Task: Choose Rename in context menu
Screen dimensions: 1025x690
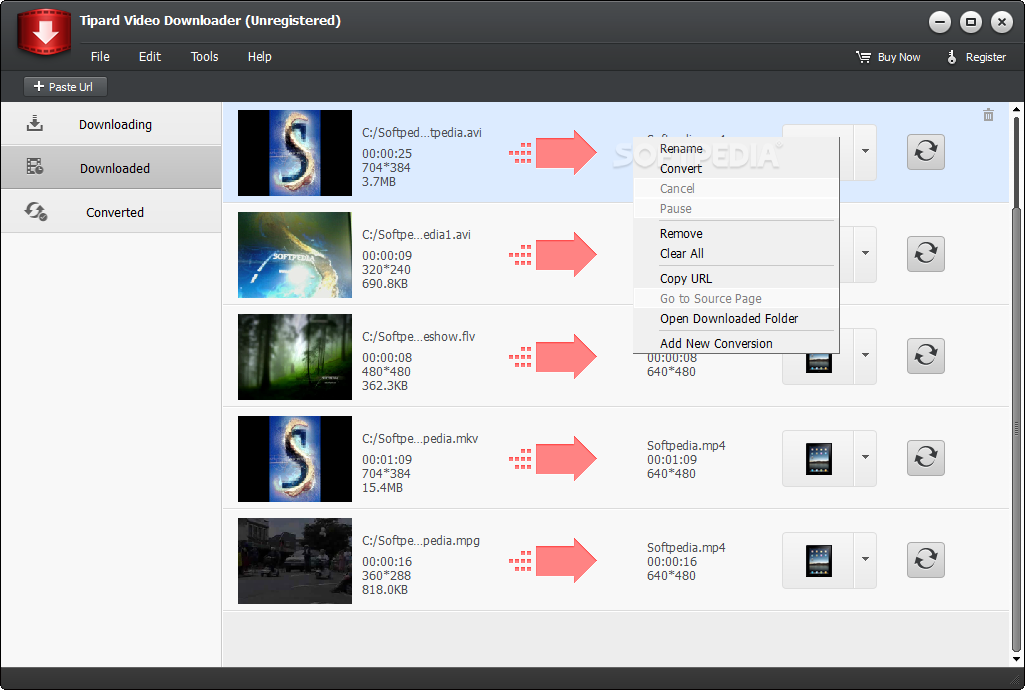Action: pos(736,148)
